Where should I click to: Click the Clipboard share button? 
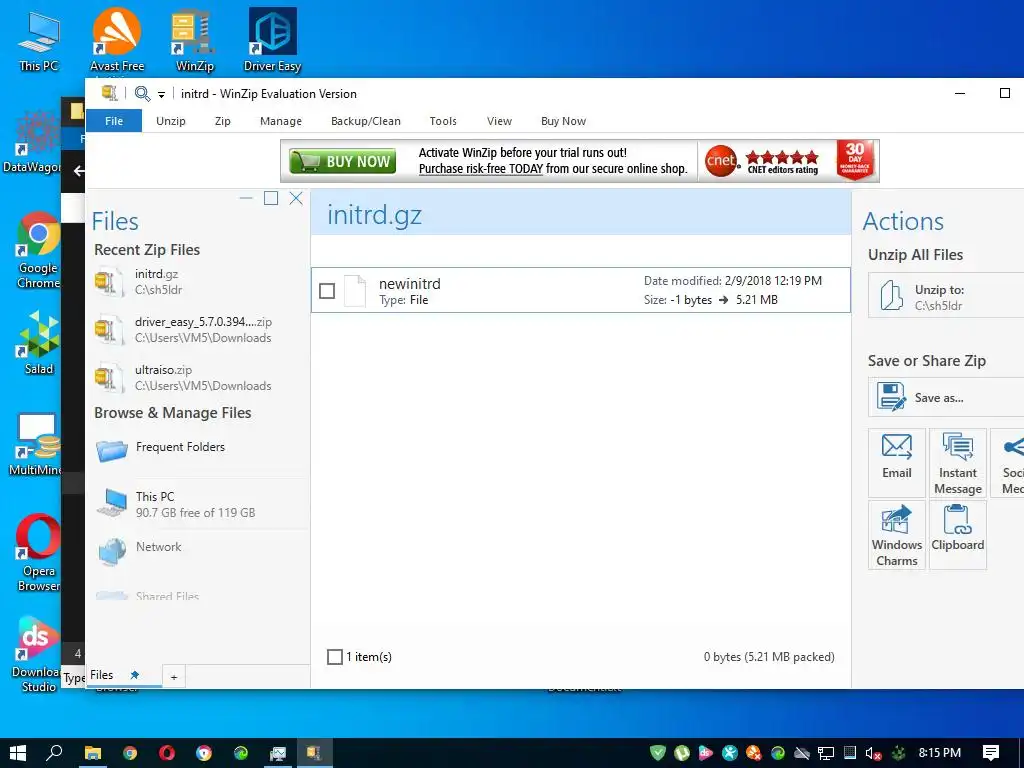[x=957, y=535]
